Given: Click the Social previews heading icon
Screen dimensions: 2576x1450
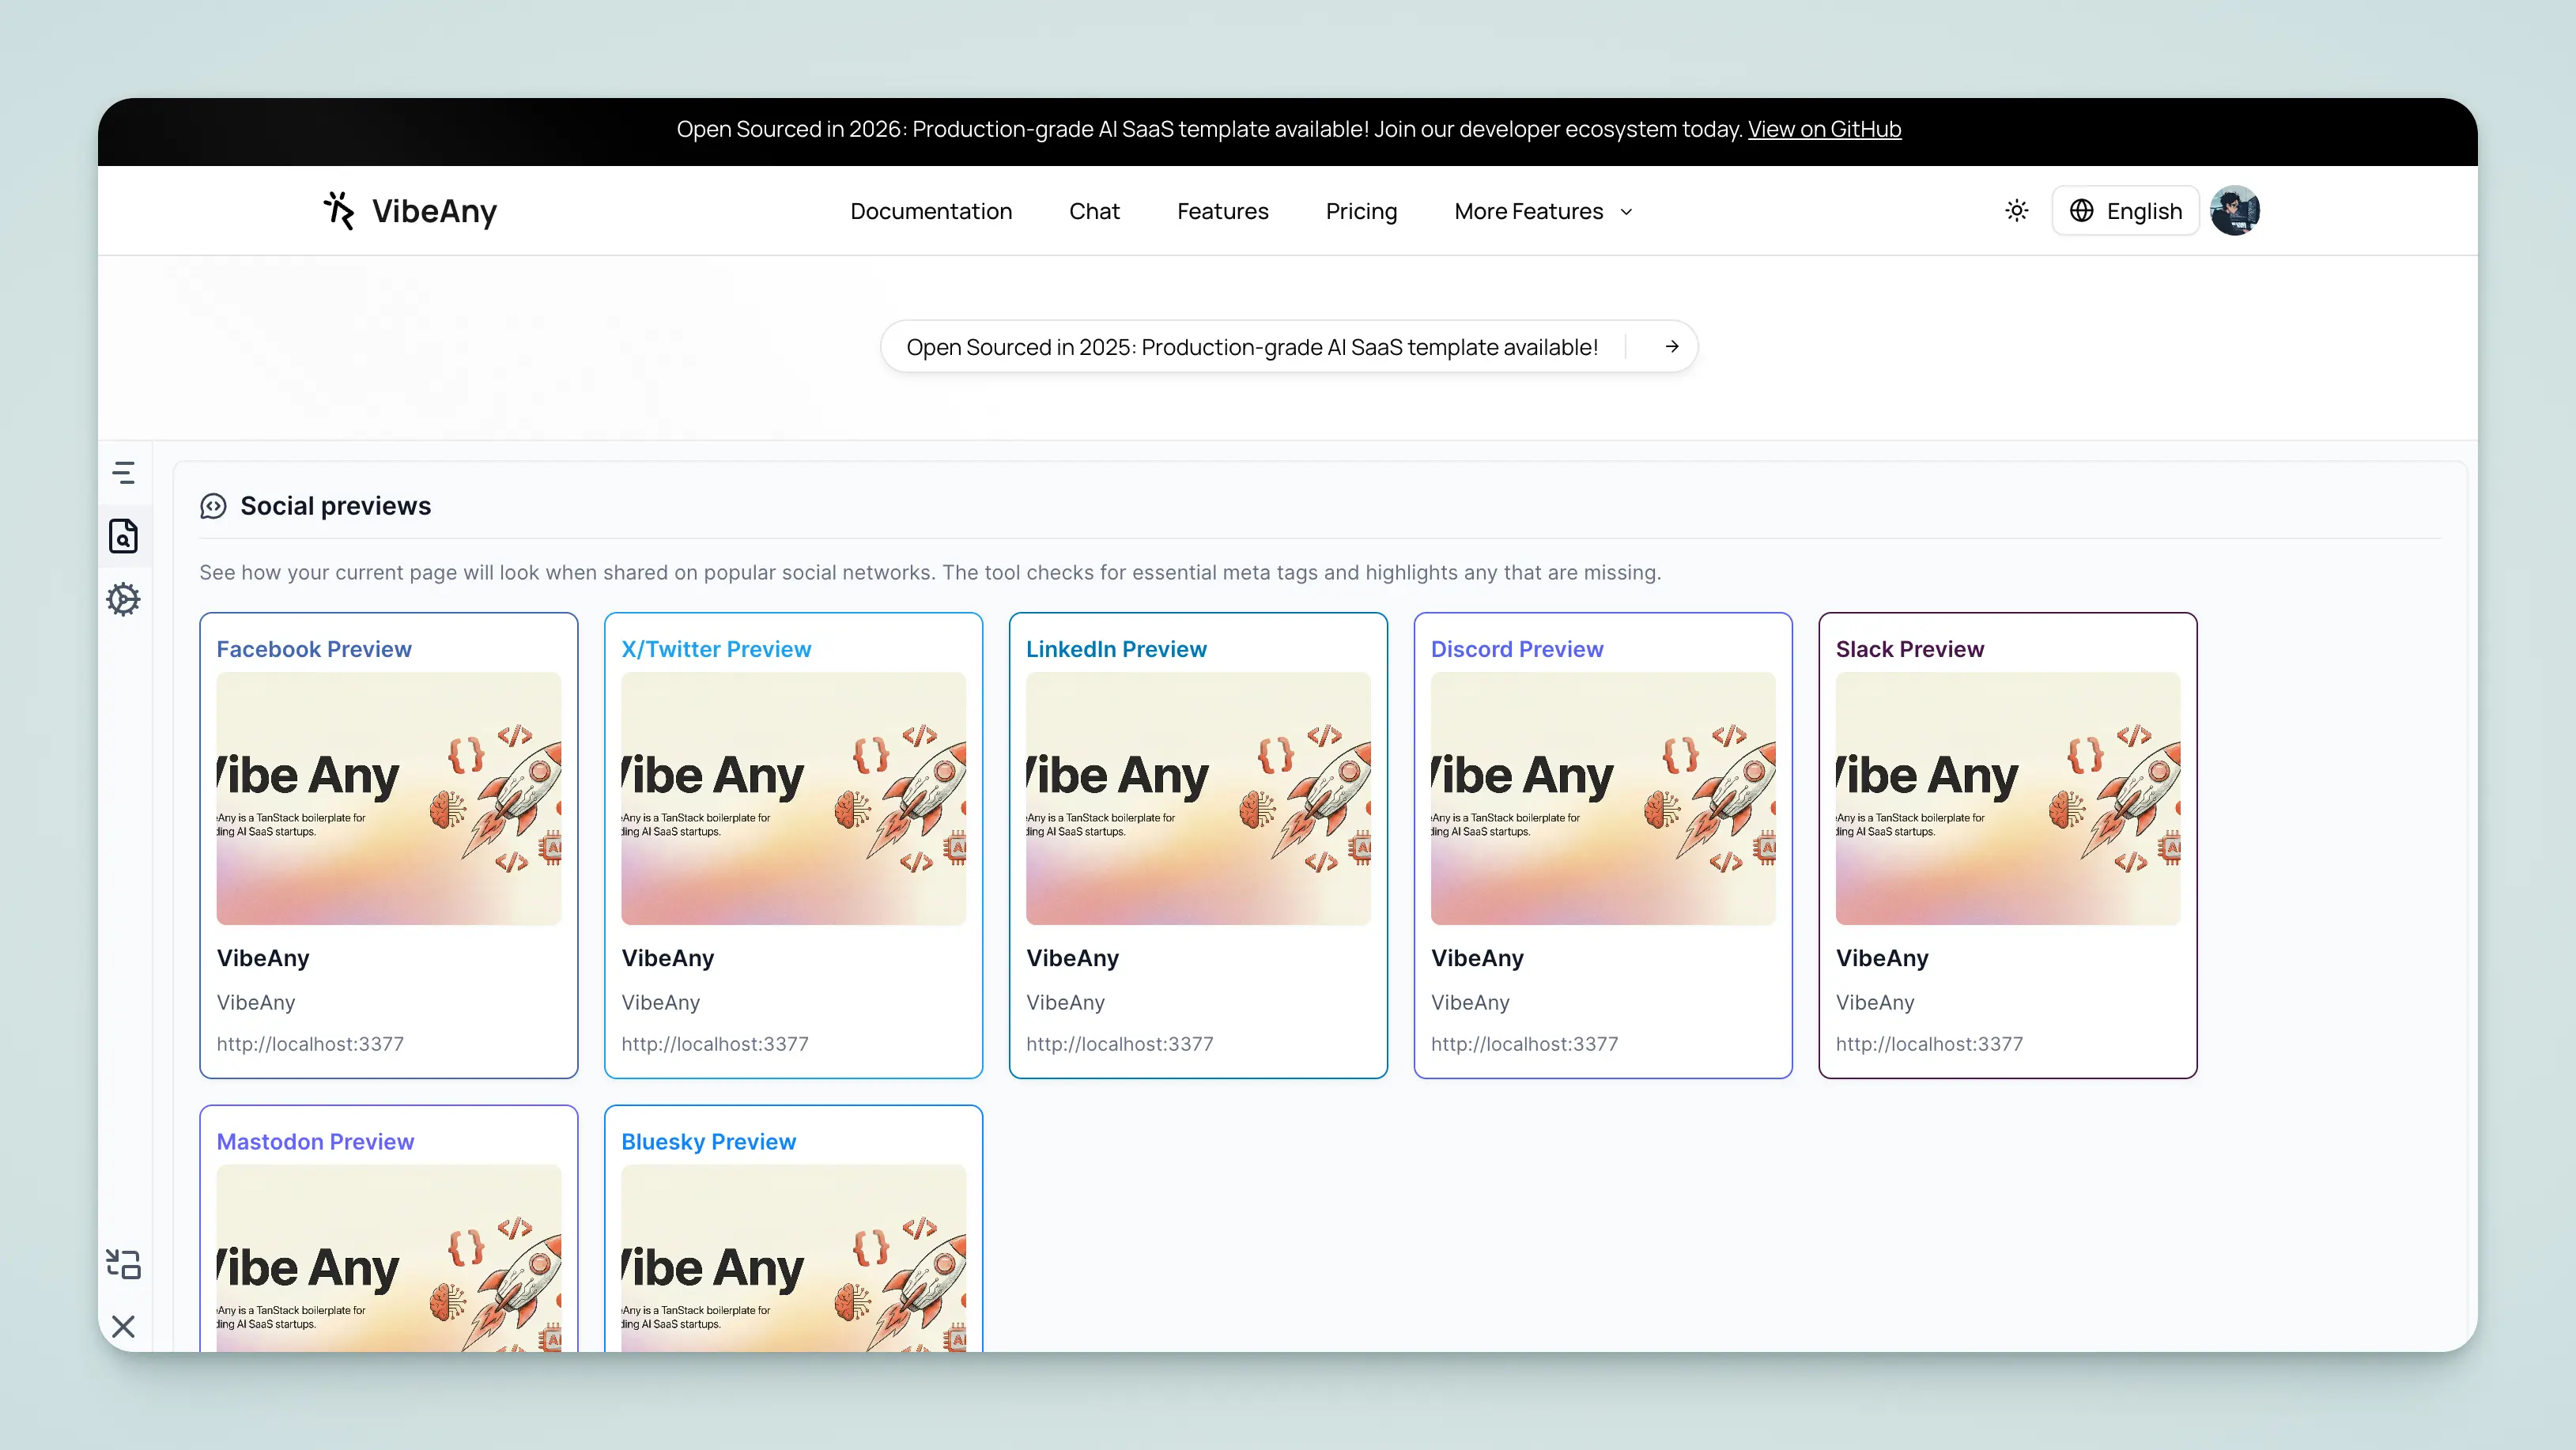Looking at the screenshot, I should [213, 506].
